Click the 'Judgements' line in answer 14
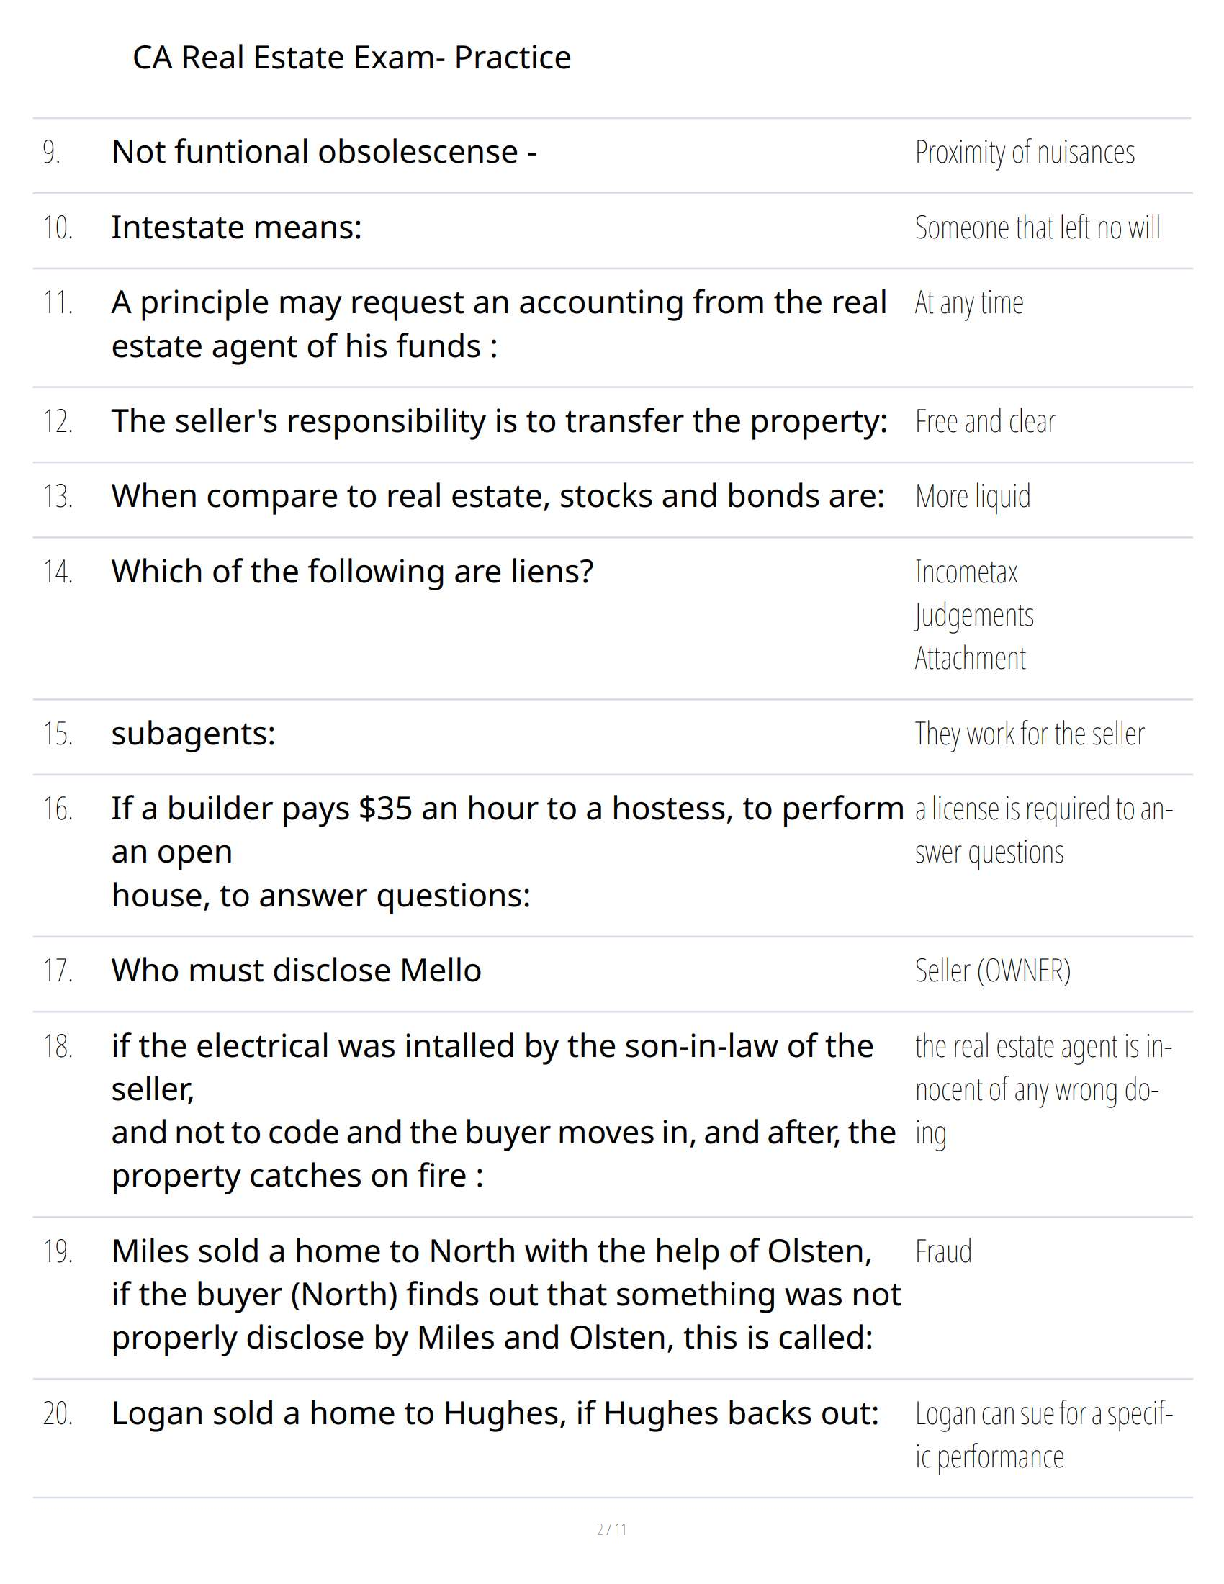The width and height of the screenshot is (1224, 1584). tap(974, 615)
